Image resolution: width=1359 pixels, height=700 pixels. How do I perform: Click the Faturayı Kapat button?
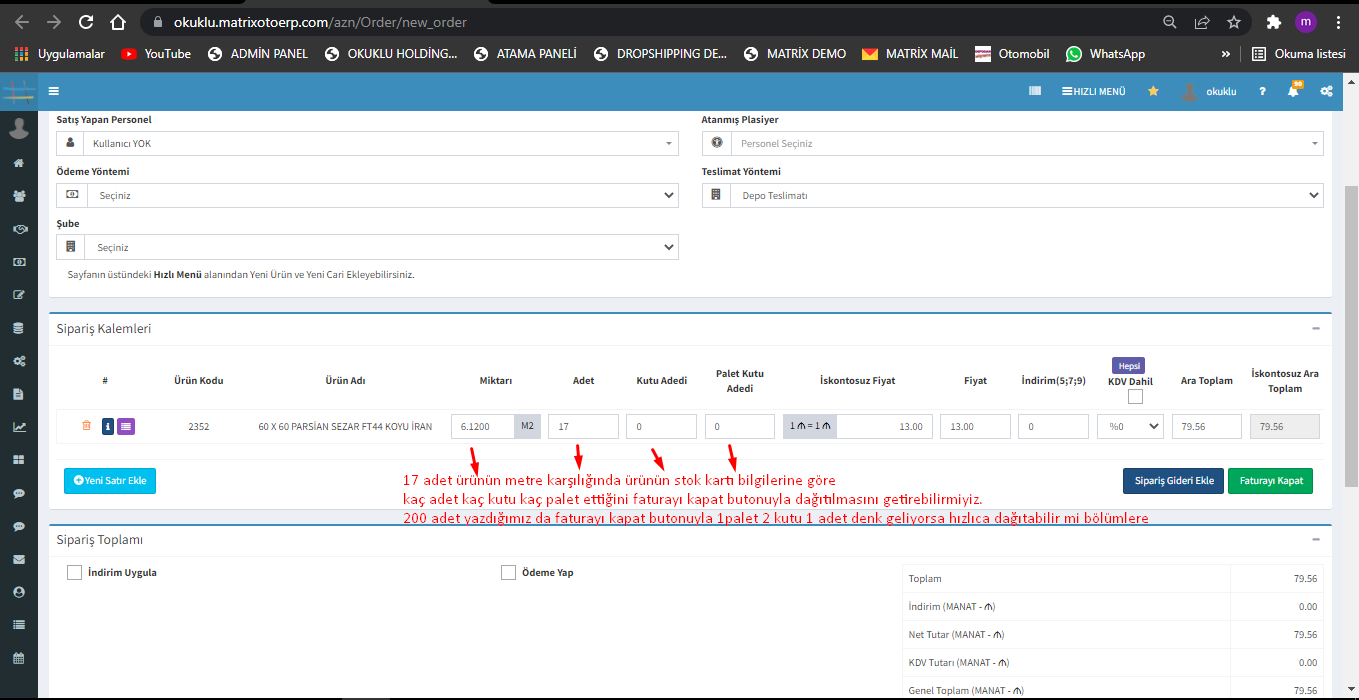pyautogui.click(x=1270, y=481)
